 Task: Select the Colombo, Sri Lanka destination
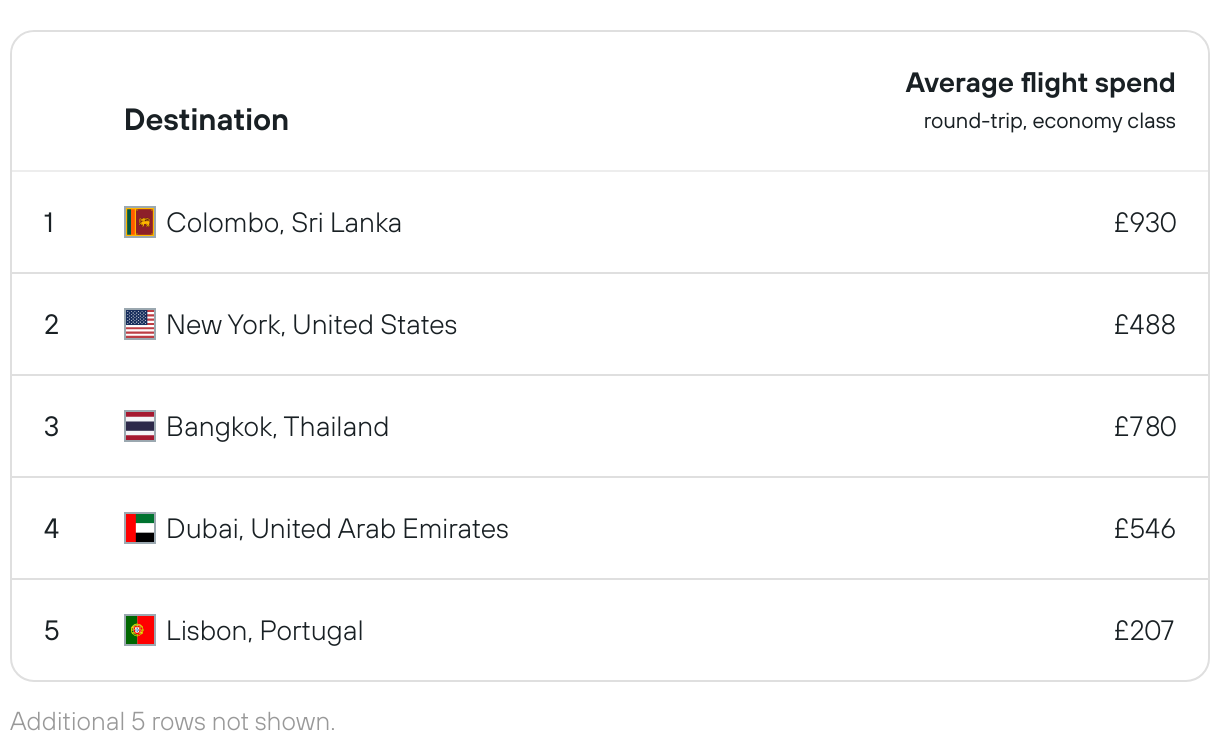pyautogui.click(x=284, y=222)
